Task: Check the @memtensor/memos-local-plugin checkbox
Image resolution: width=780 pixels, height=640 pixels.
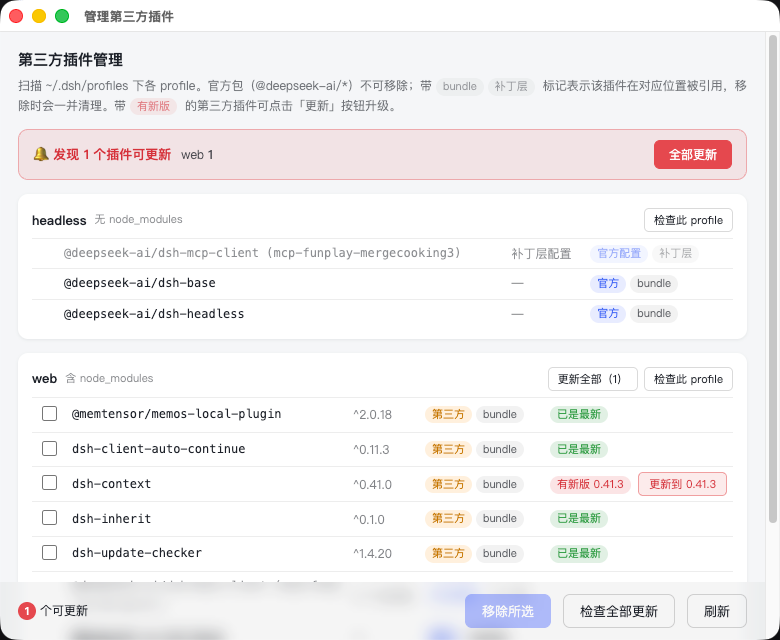Action: 49,413
